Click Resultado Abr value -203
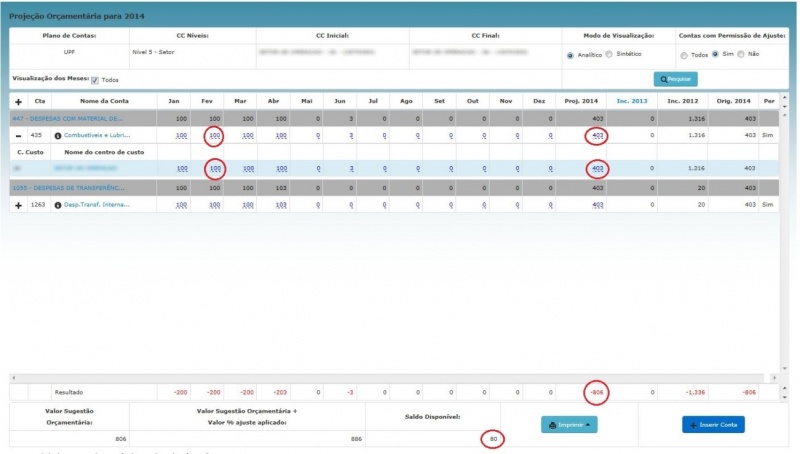The image size is (800, 454). pyautogui.click(x=280, y=393)
